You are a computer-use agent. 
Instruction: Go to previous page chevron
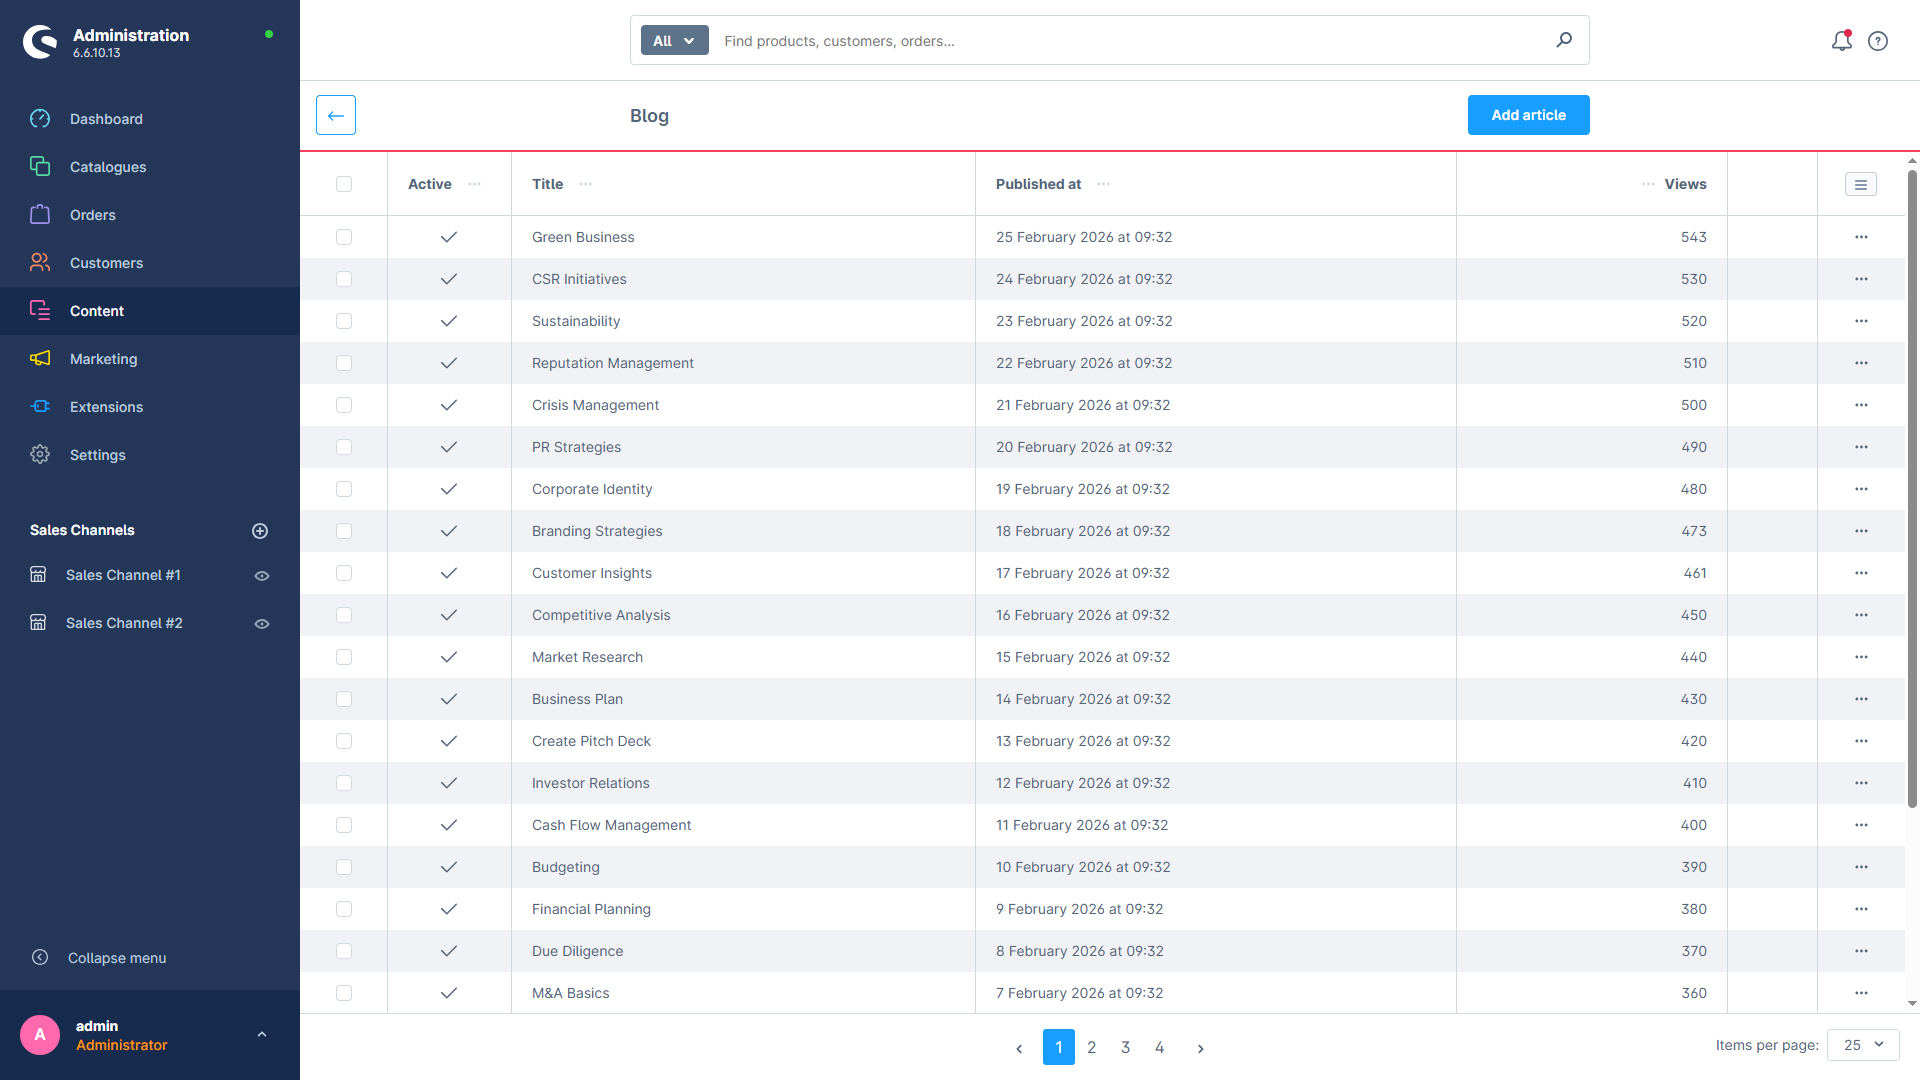pyautogui.click(x=1019, y=1048)
